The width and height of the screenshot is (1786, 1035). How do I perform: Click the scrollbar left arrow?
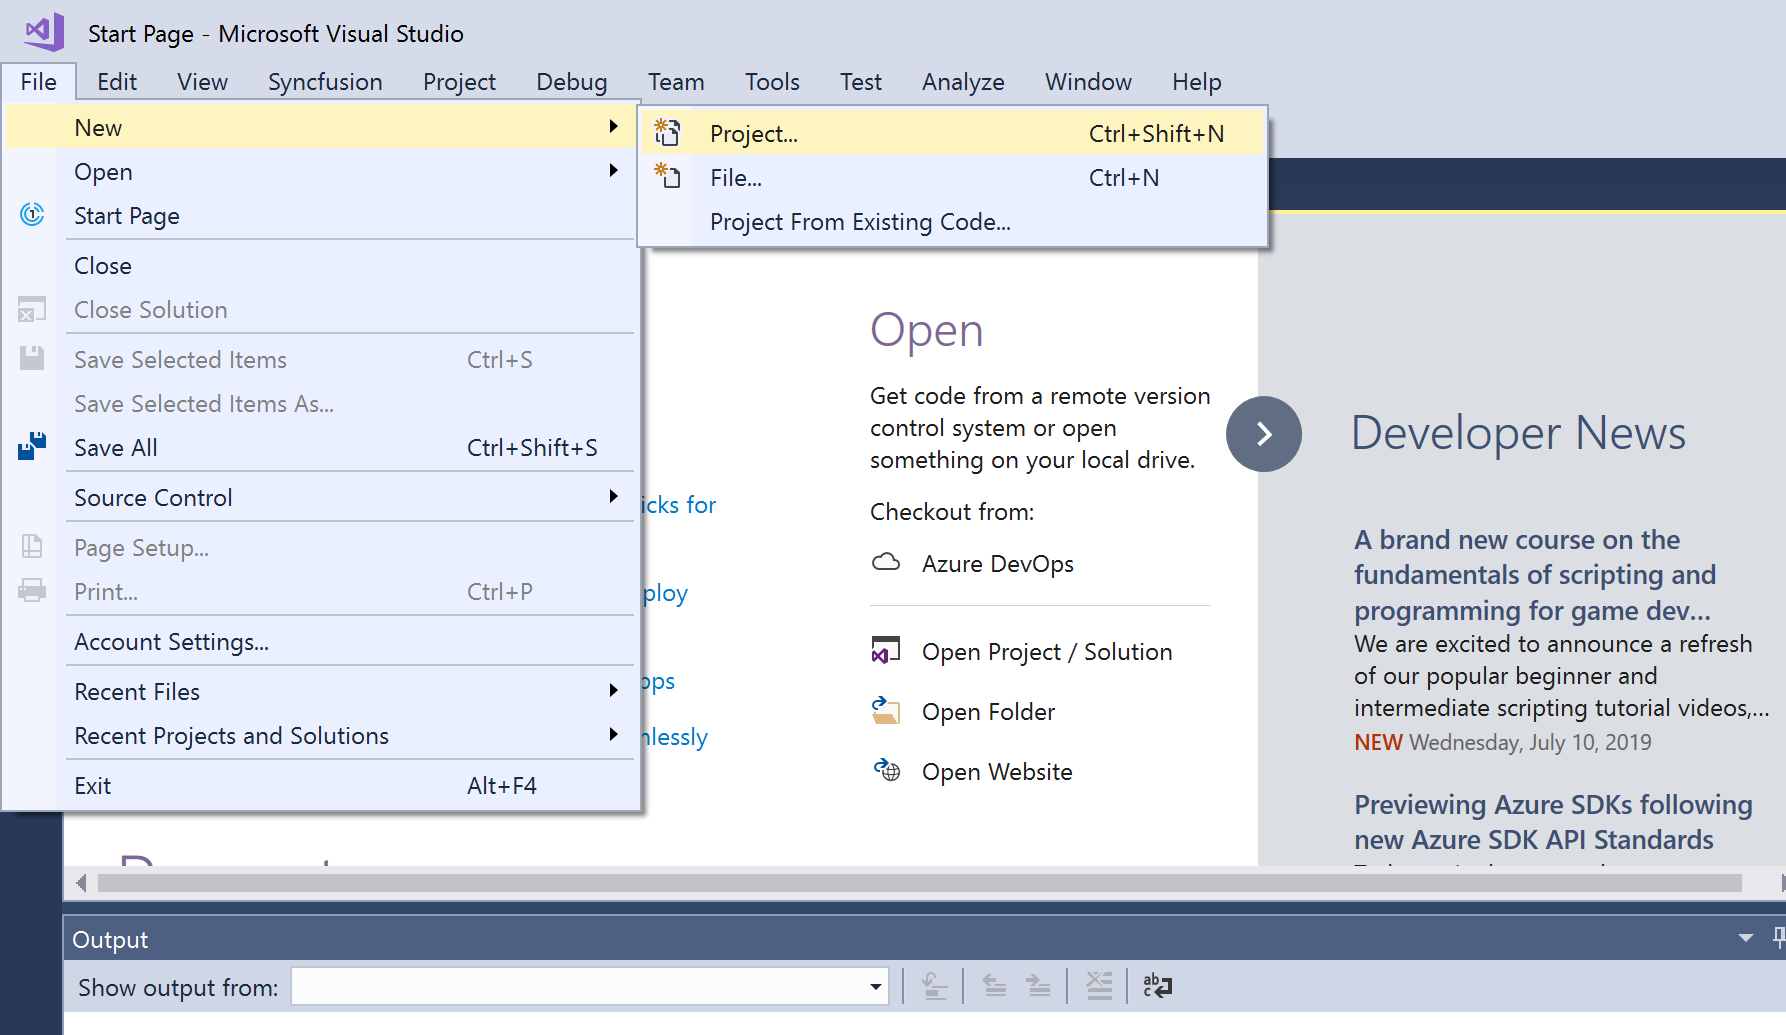point(81,883)
